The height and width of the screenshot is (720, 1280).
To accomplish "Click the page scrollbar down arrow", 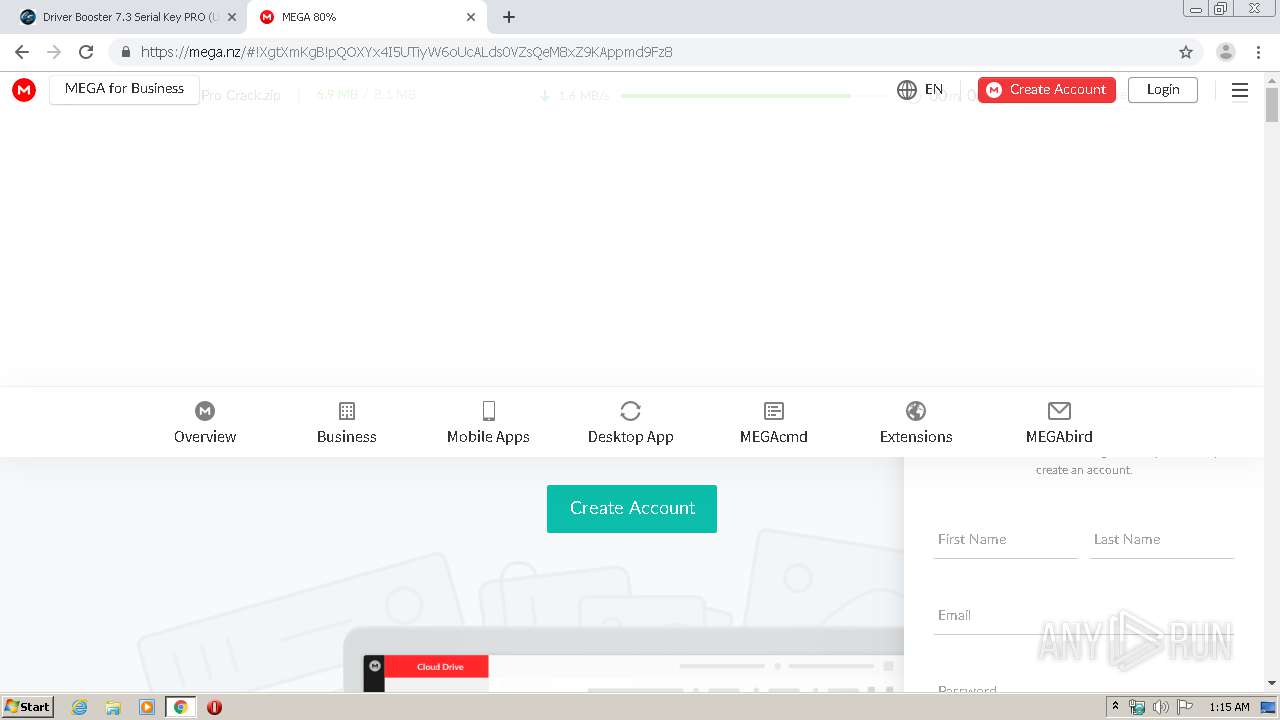I will [1272, 683].
